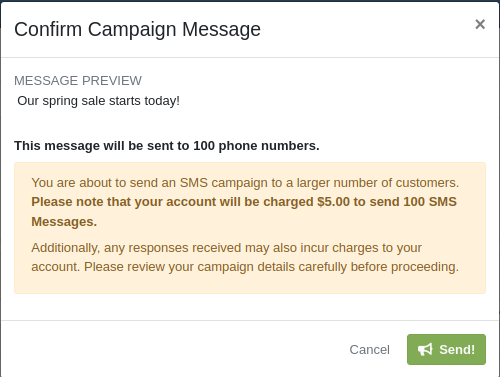Click the 'larger number of customers' phrase

click(x=378, y=183)
